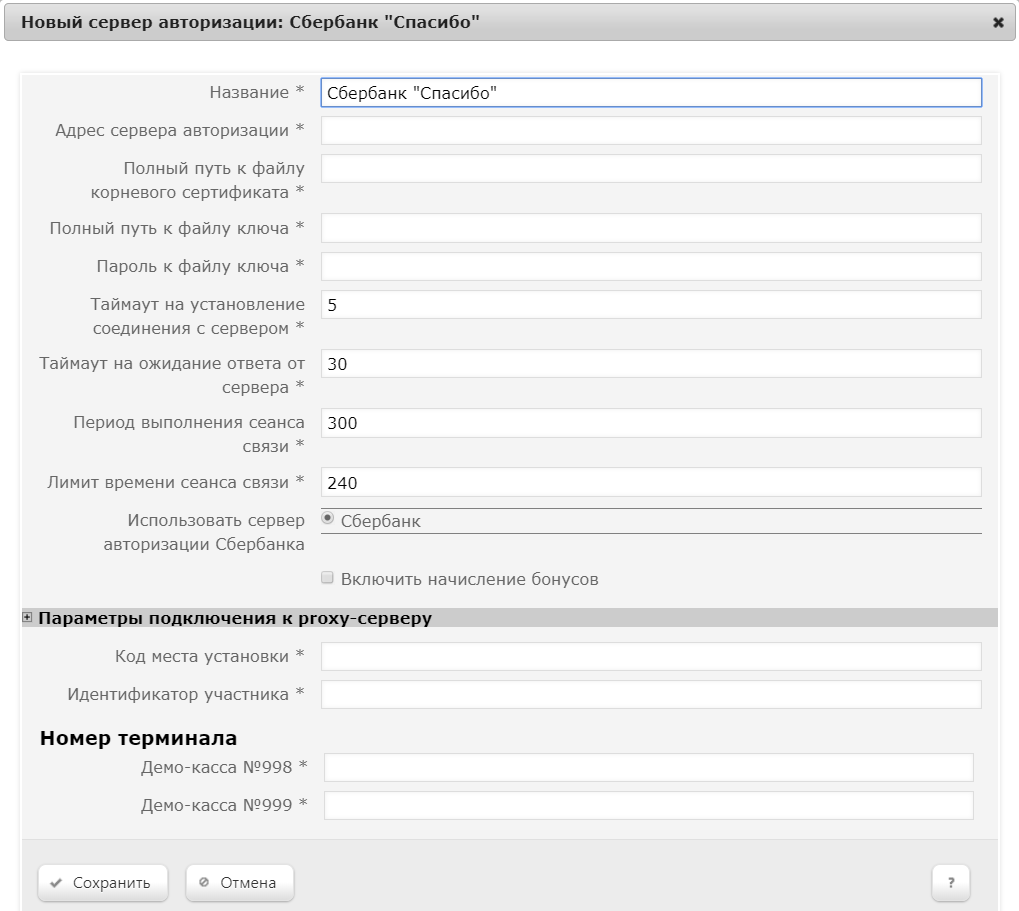Click the Номер терминала heading
Screen dimensions: 1019x911
(x=138, y=738)
